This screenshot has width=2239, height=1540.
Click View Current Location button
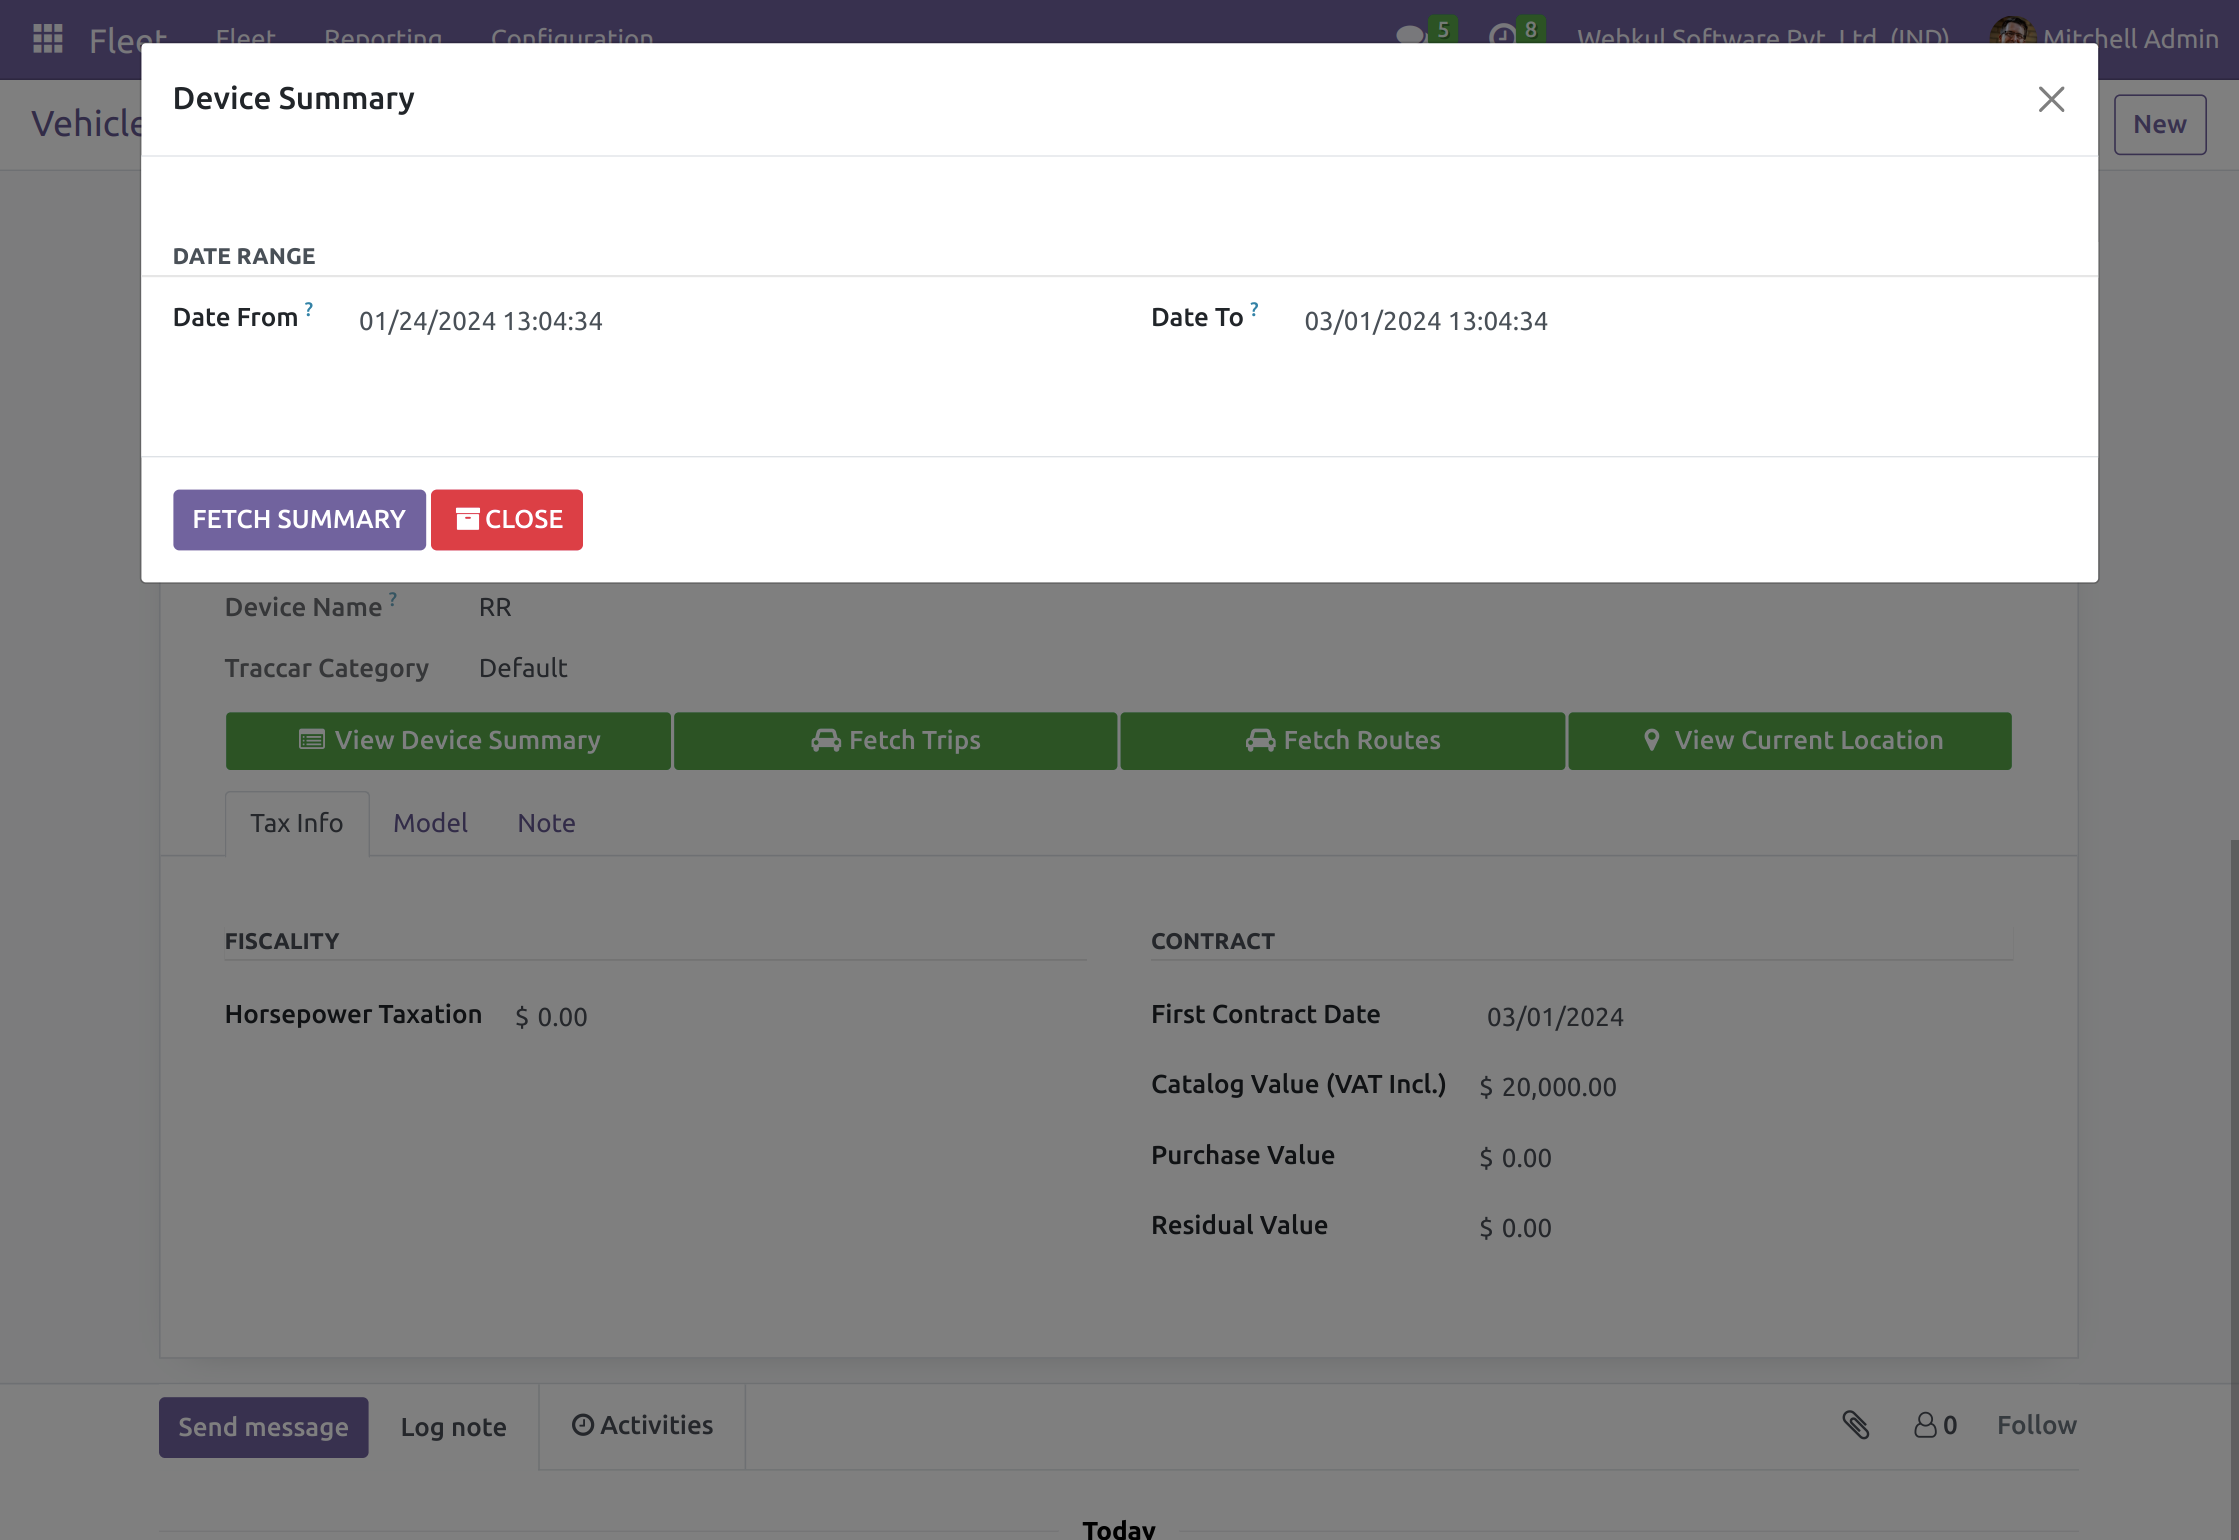(x=1789, y=741)
